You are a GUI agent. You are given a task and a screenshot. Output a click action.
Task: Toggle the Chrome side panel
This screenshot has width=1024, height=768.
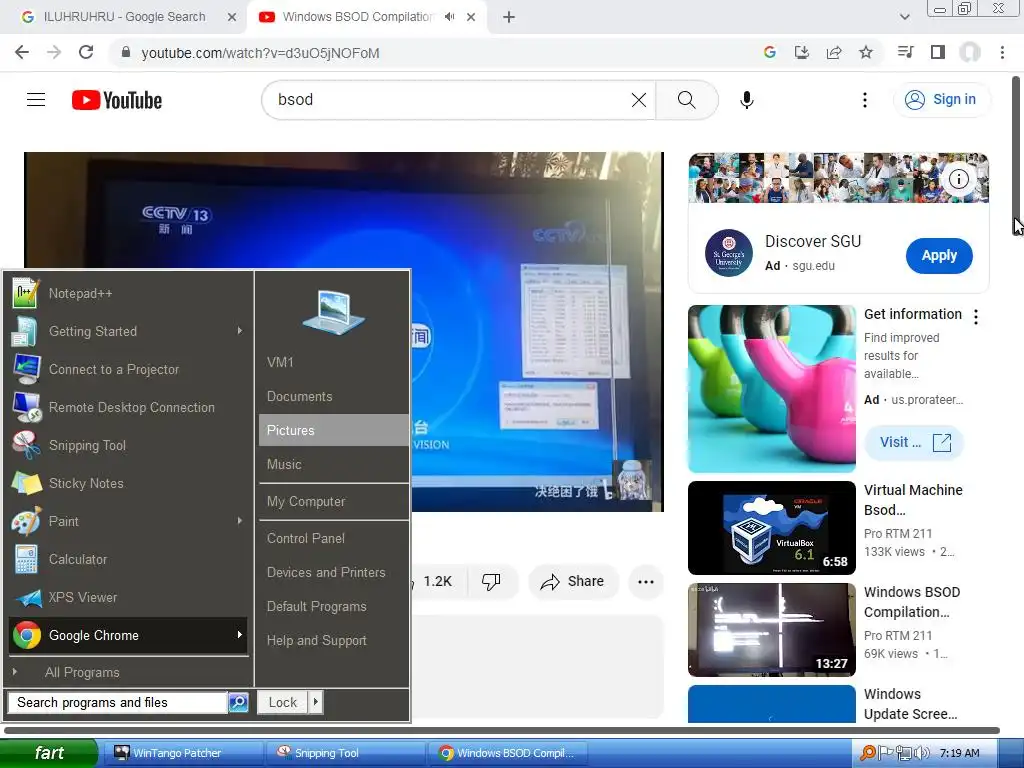point(938,52)
